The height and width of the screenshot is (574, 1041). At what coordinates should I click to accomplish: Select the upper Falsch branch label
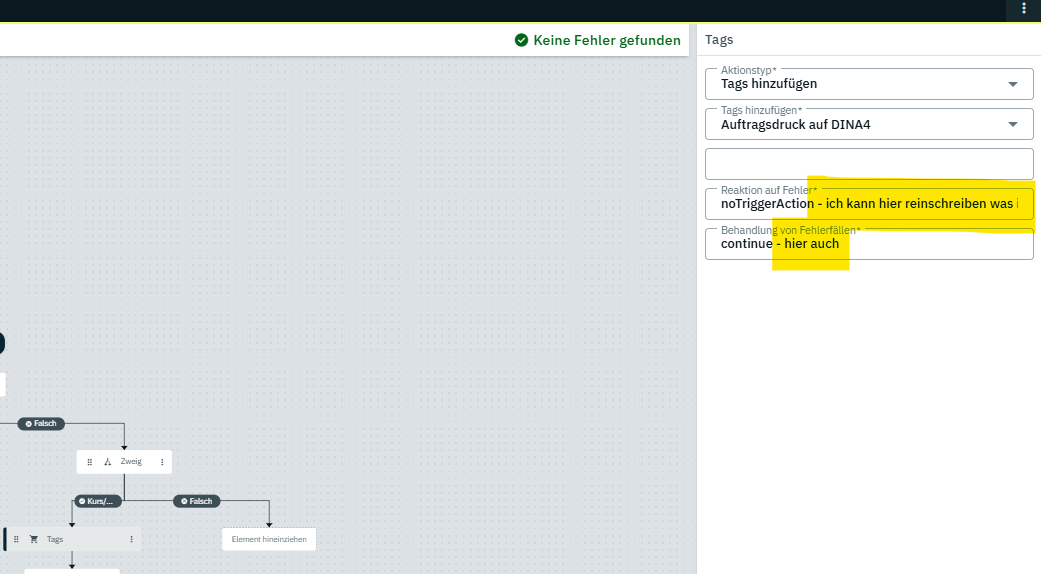41,424
